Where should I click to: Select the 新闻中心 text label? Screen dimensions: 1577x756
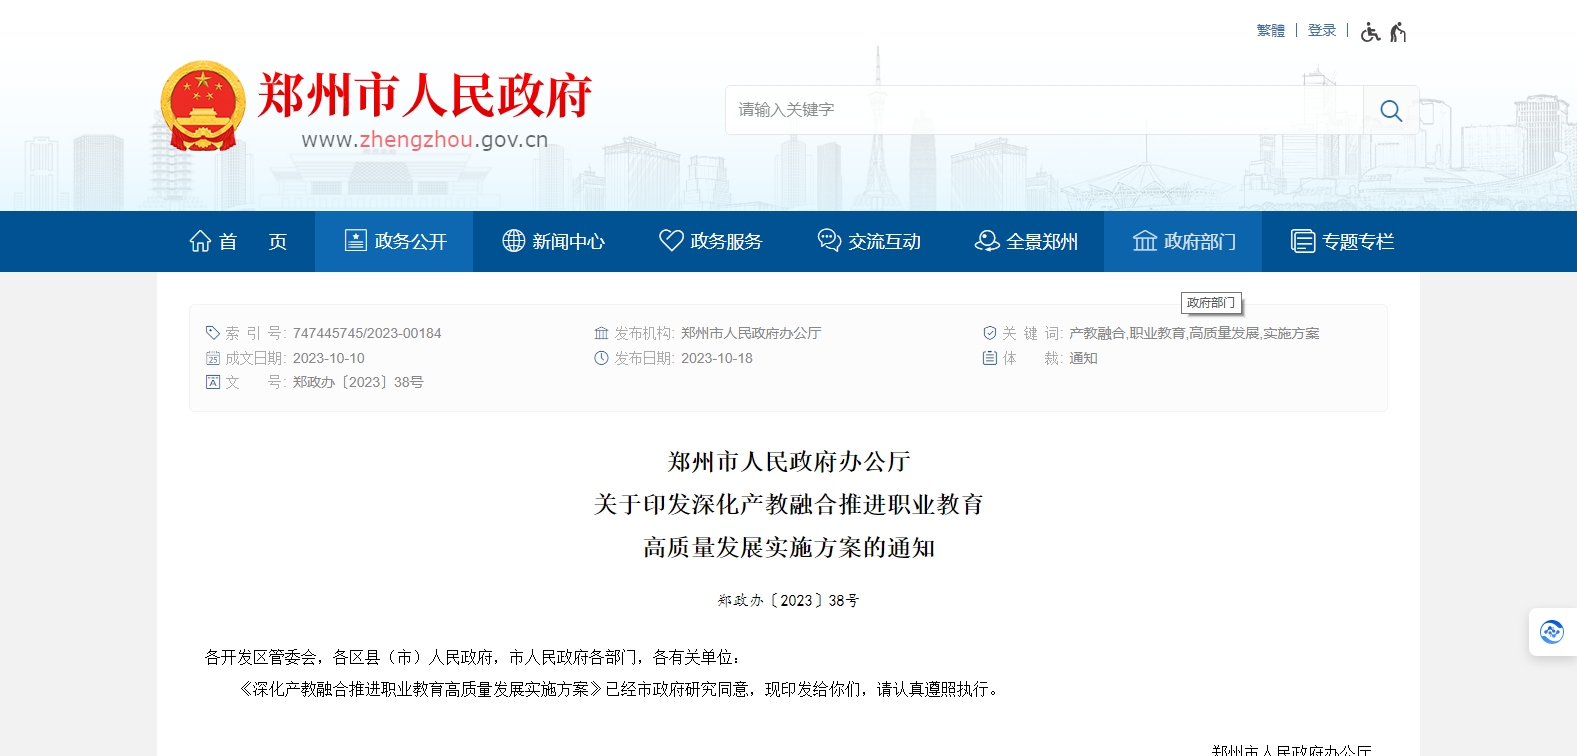[x=568, y=241]
